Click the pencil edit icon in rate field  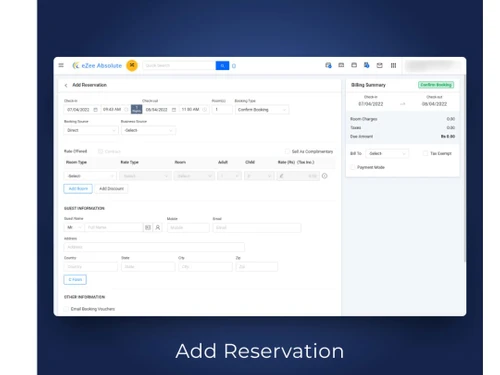pos(281,176)
